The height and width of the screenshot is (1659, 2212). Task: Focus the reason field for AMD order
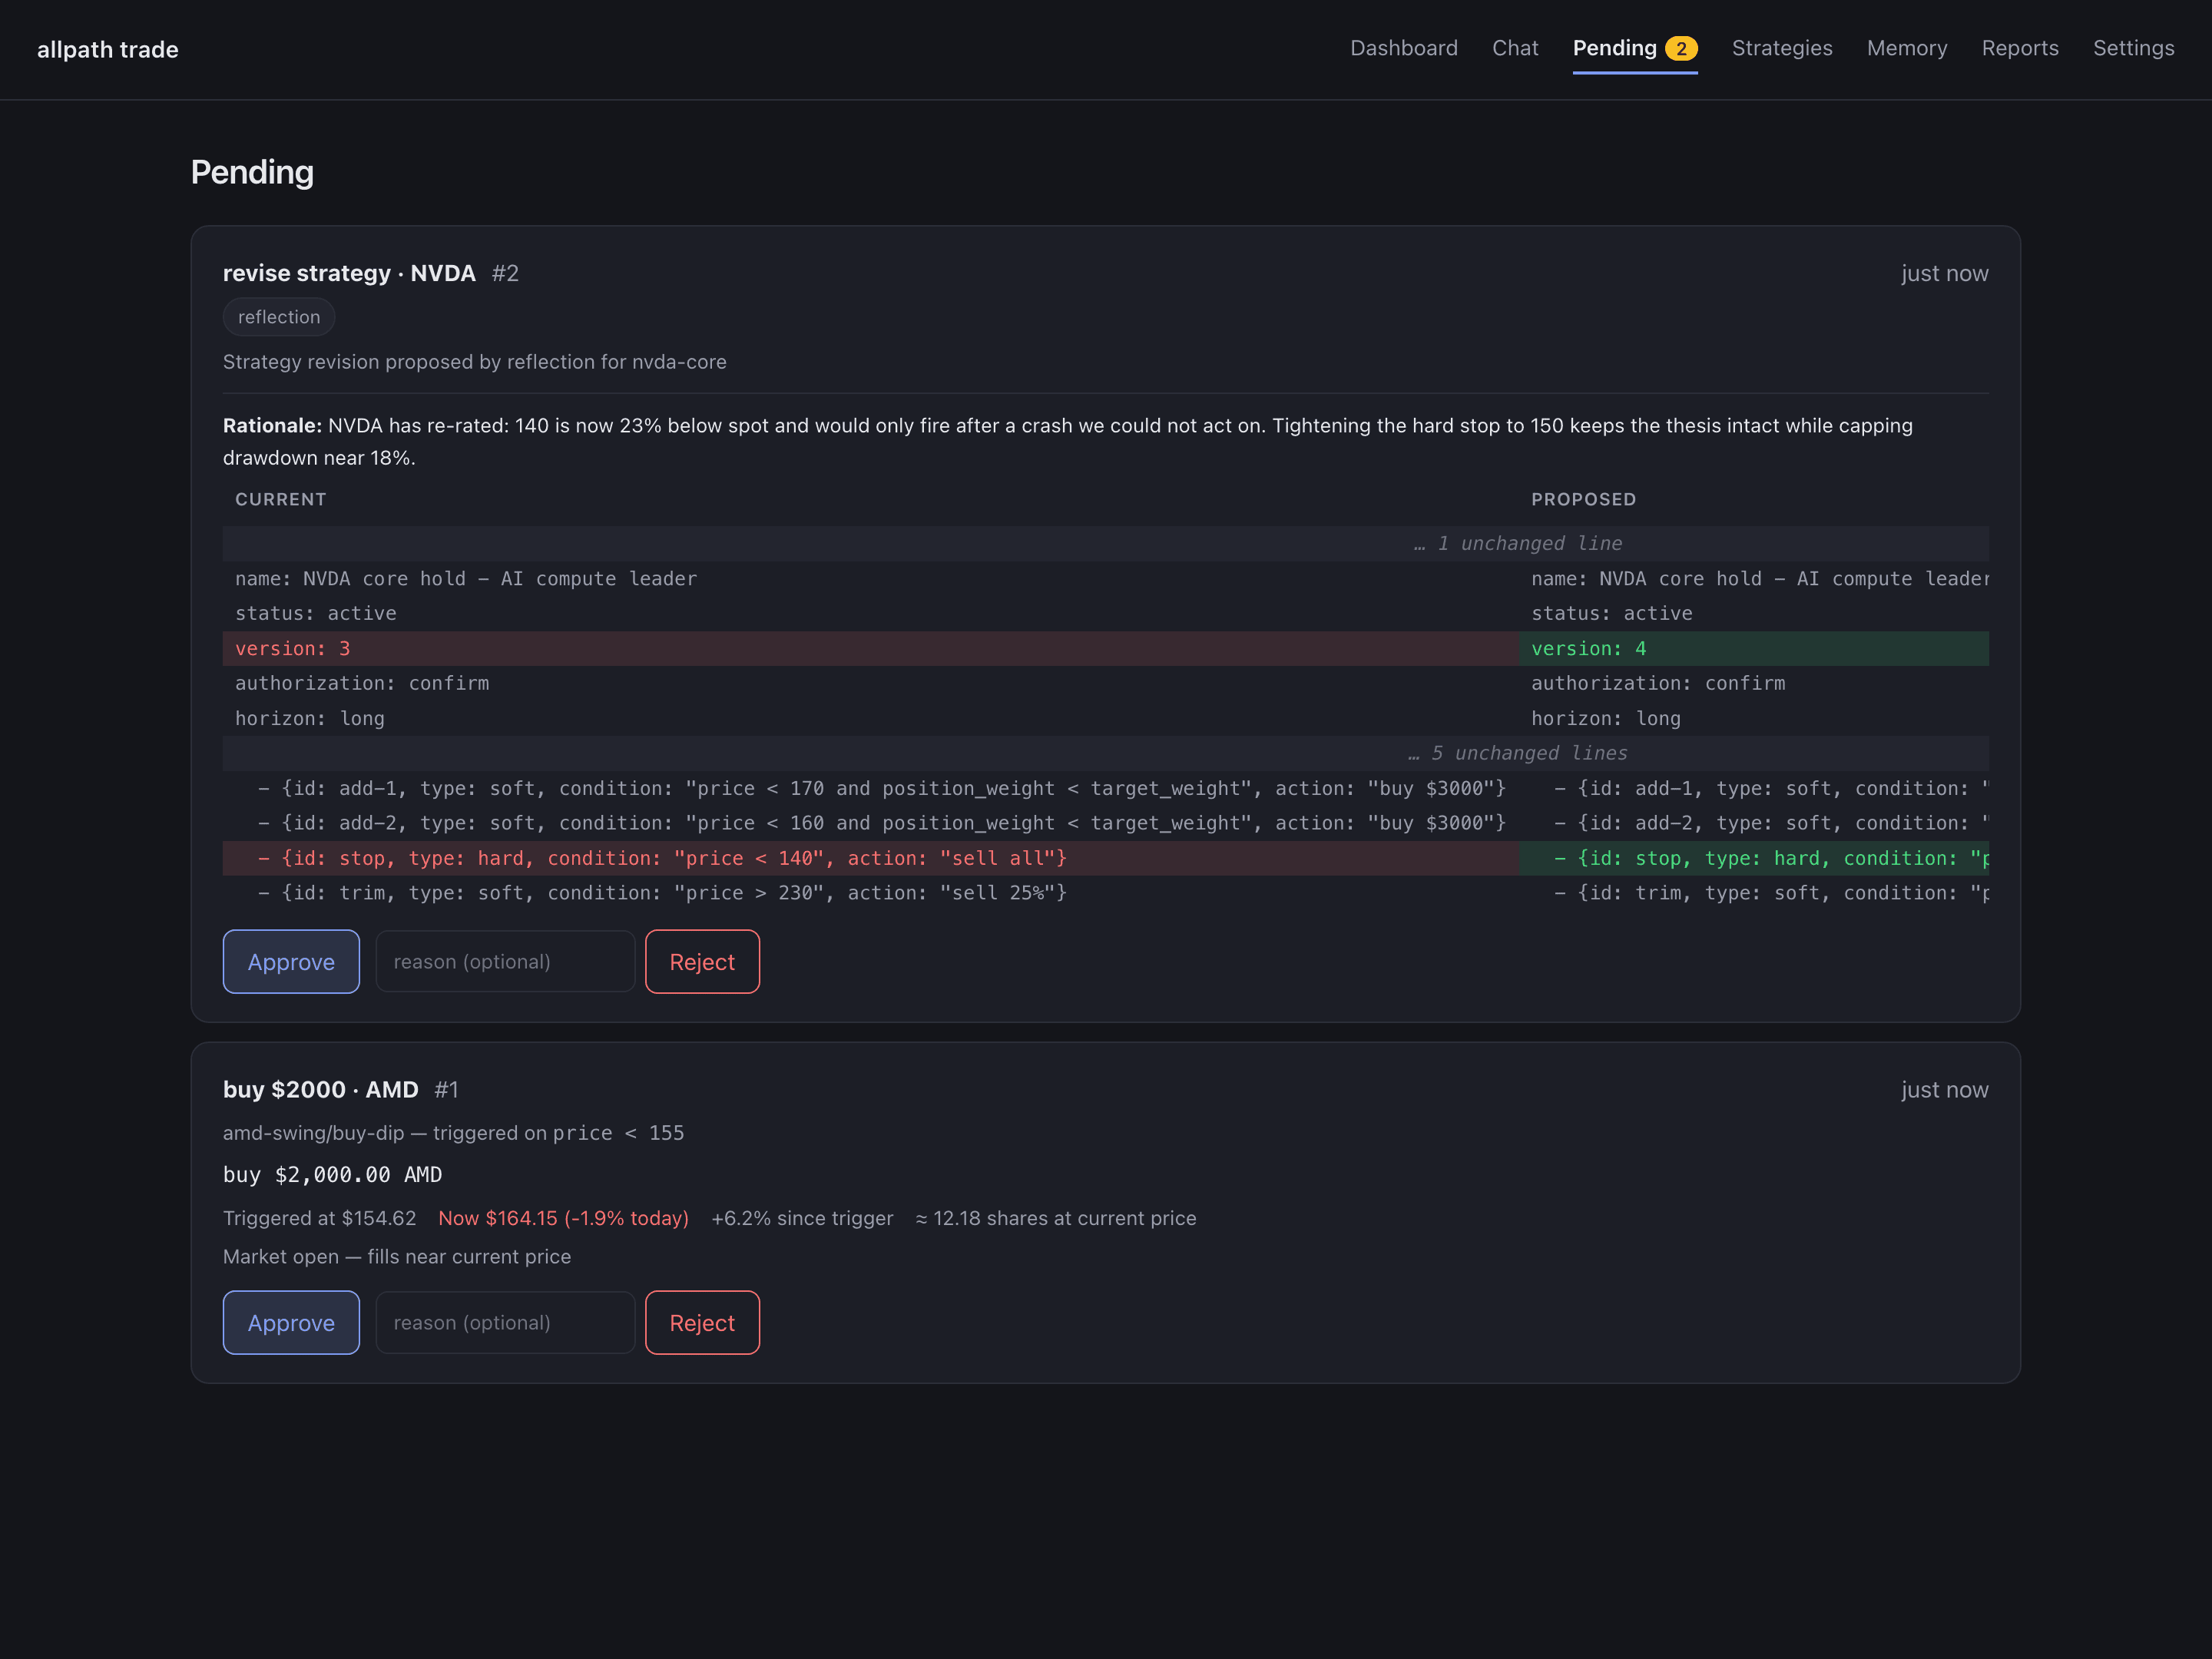[505, 1322]
